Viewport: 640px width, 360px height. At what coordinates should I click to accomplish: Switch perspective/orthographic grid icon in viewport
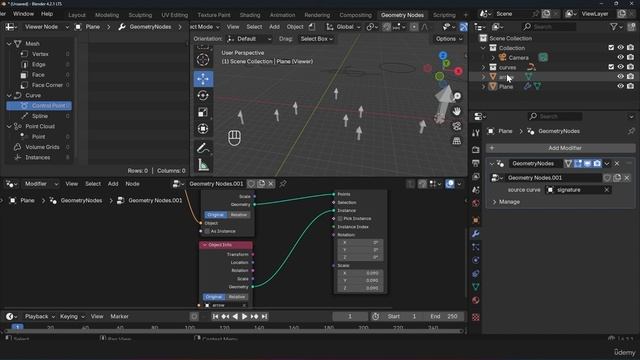click(457, 141)
